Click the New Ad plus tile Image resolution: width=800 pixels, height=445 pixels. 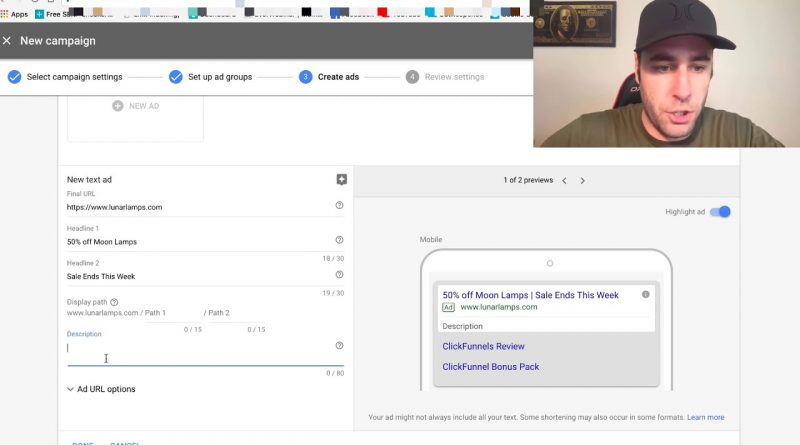coord(135,106)
